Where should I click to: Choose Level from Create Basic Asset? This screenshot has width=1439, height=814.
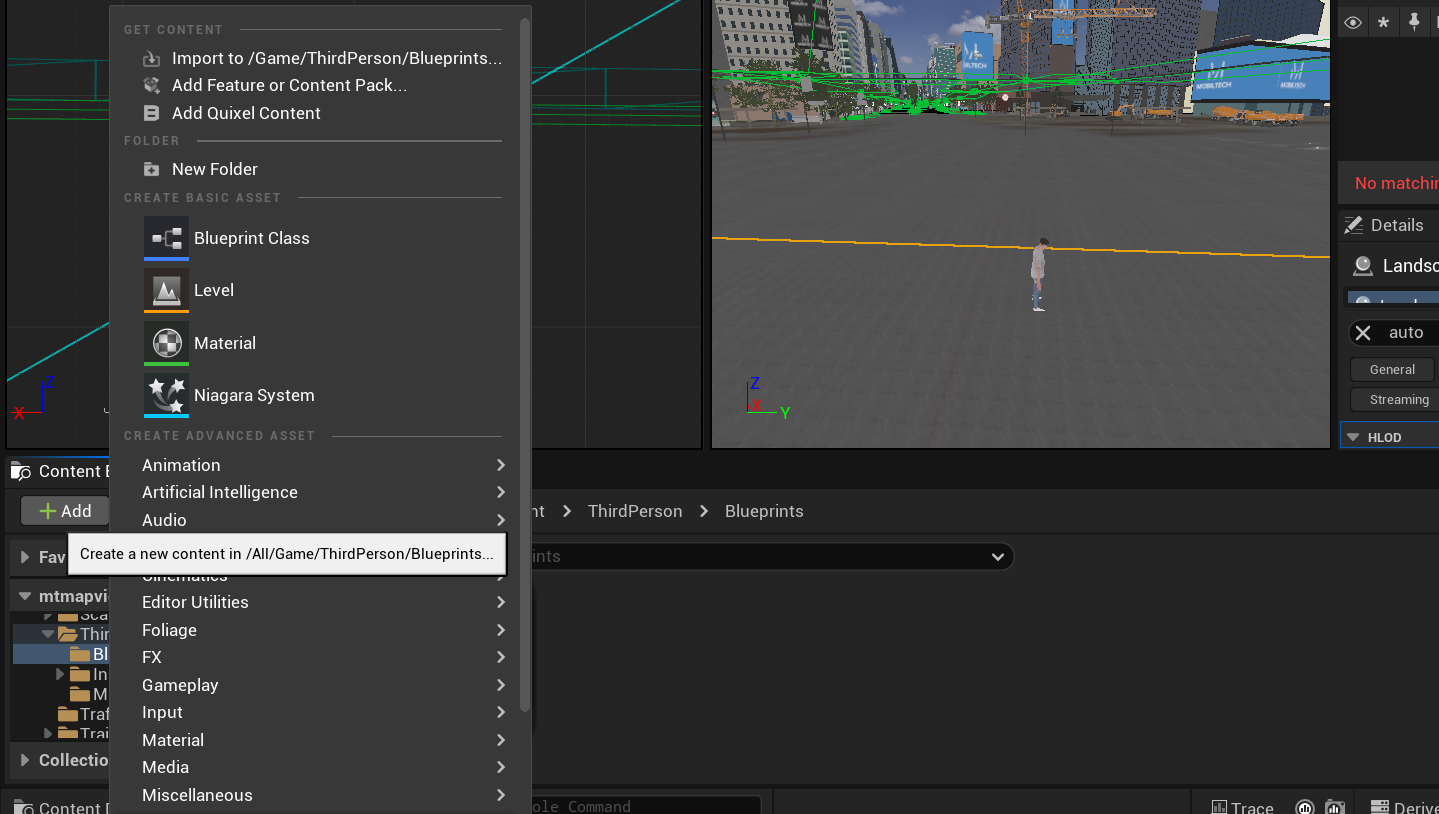322,290
